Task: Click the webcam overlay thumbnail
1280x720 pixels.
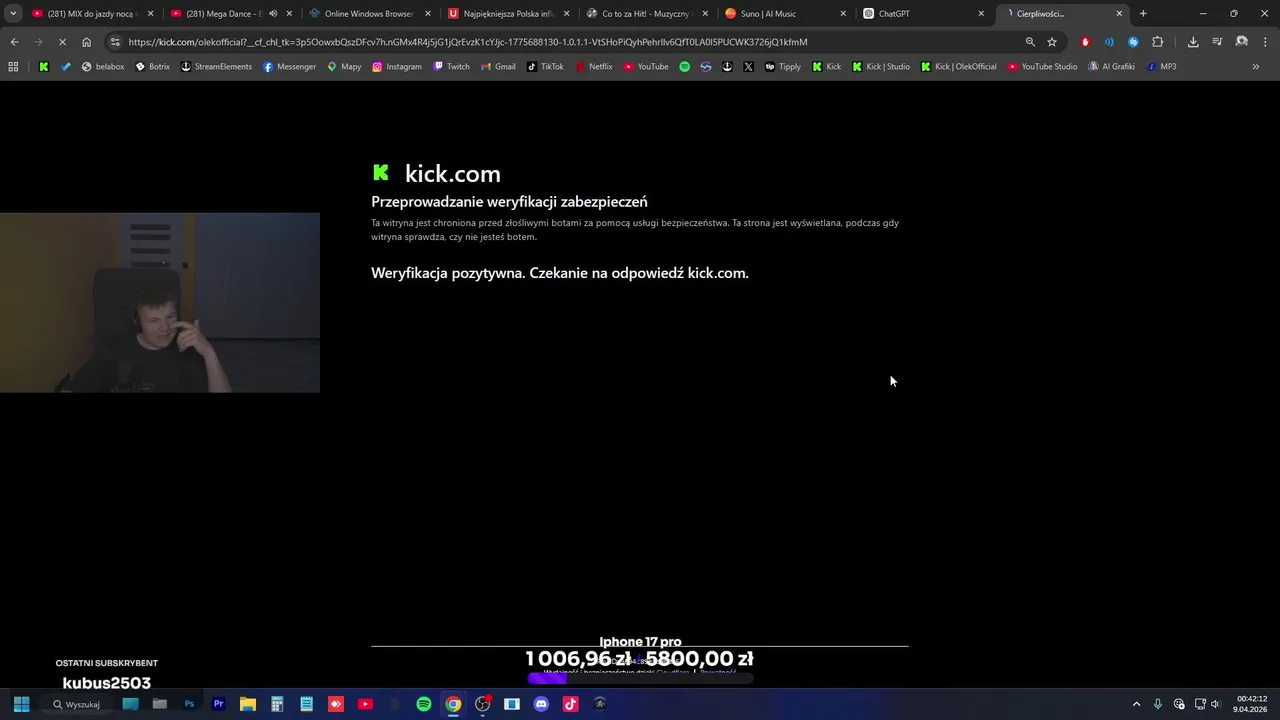Action: click(160, 302)
